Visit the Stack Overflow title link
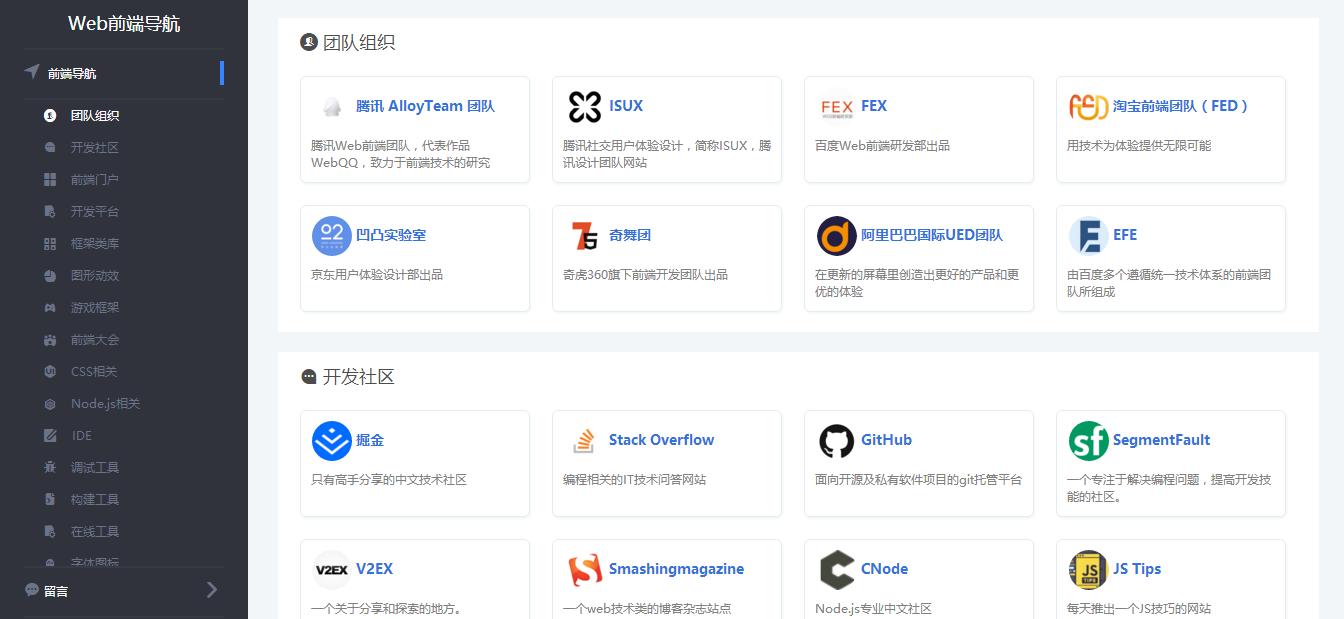Image resolution: width=1344 pixels, height=619 pixels. pos(662,440)
